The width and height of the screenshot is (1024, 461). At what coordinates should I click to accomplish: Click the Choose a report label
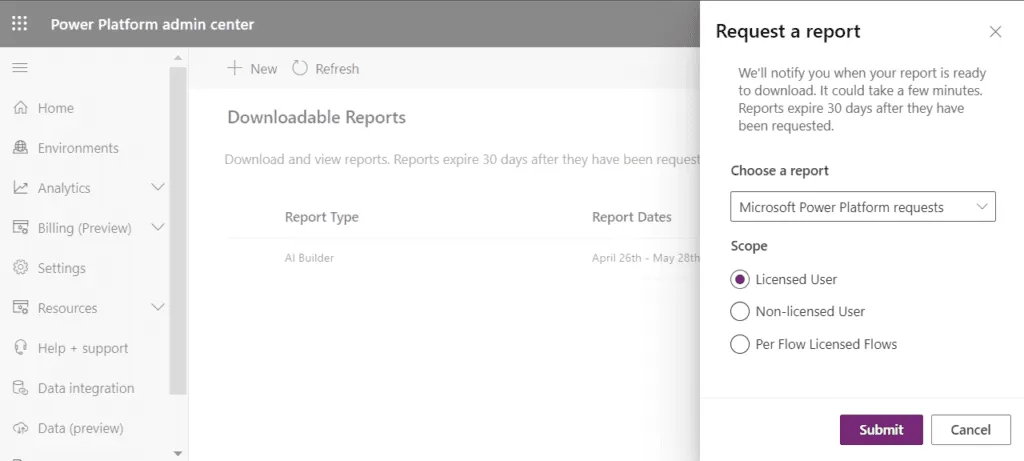pos(779,170)
